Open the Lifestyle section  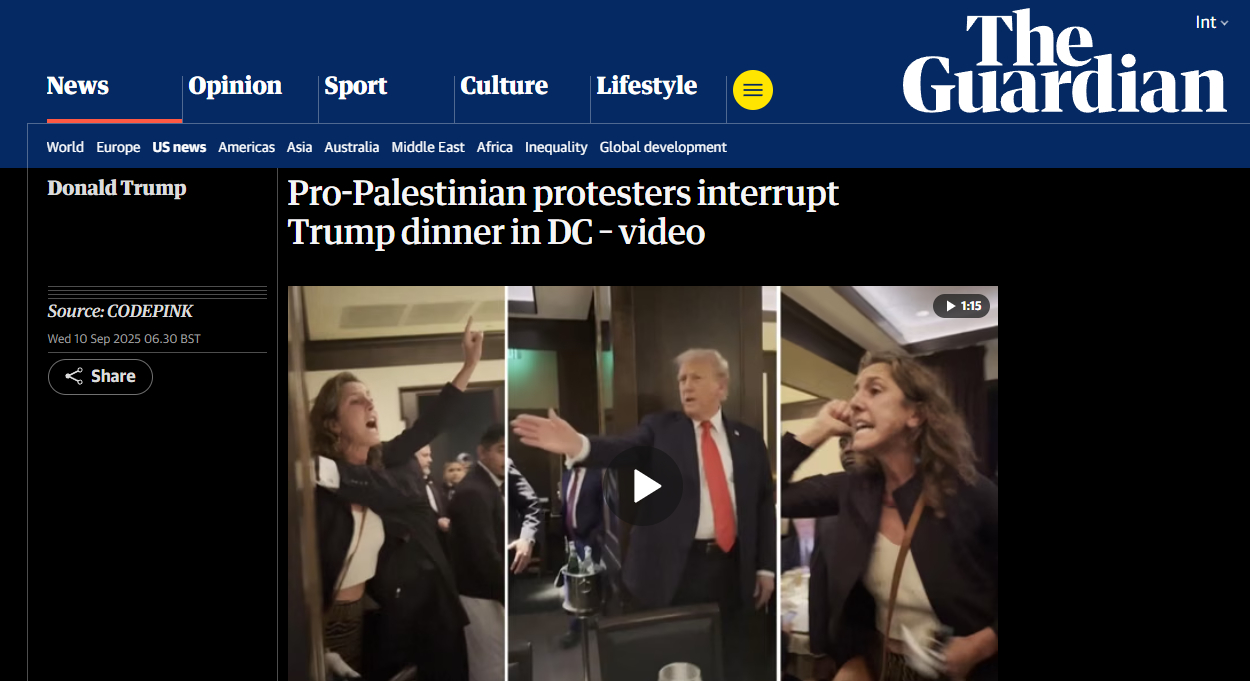click(647, 86)
